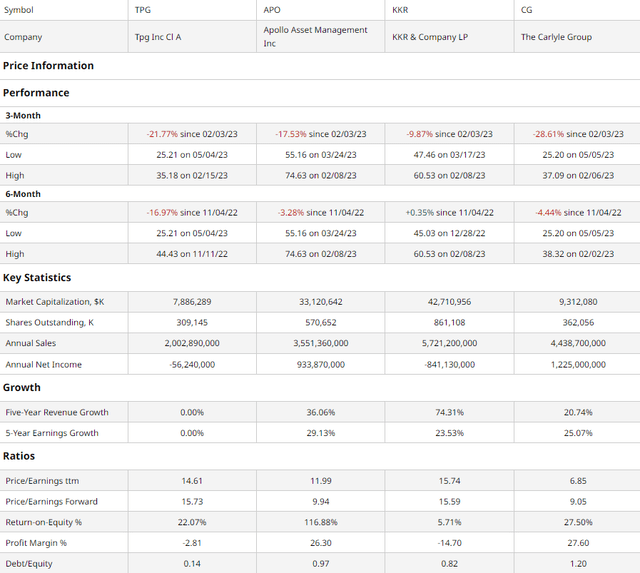This screenshot has width=640, height=573.
Task: Select TPG 6-month change -16.97%
Action: point(162,213)
